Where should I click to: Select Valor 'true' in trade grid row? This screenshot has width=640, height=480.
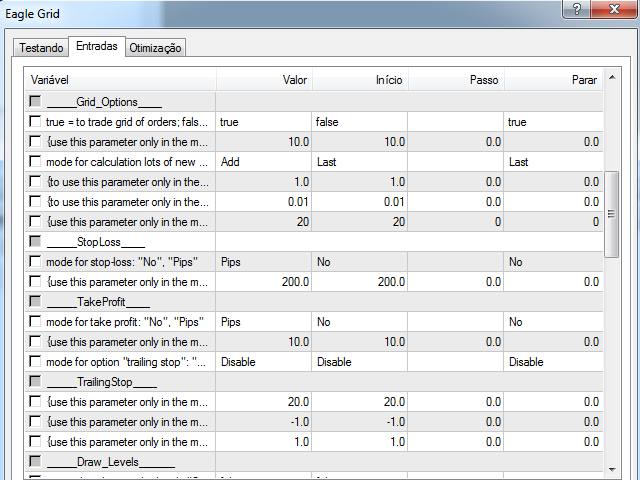(263, 122)
